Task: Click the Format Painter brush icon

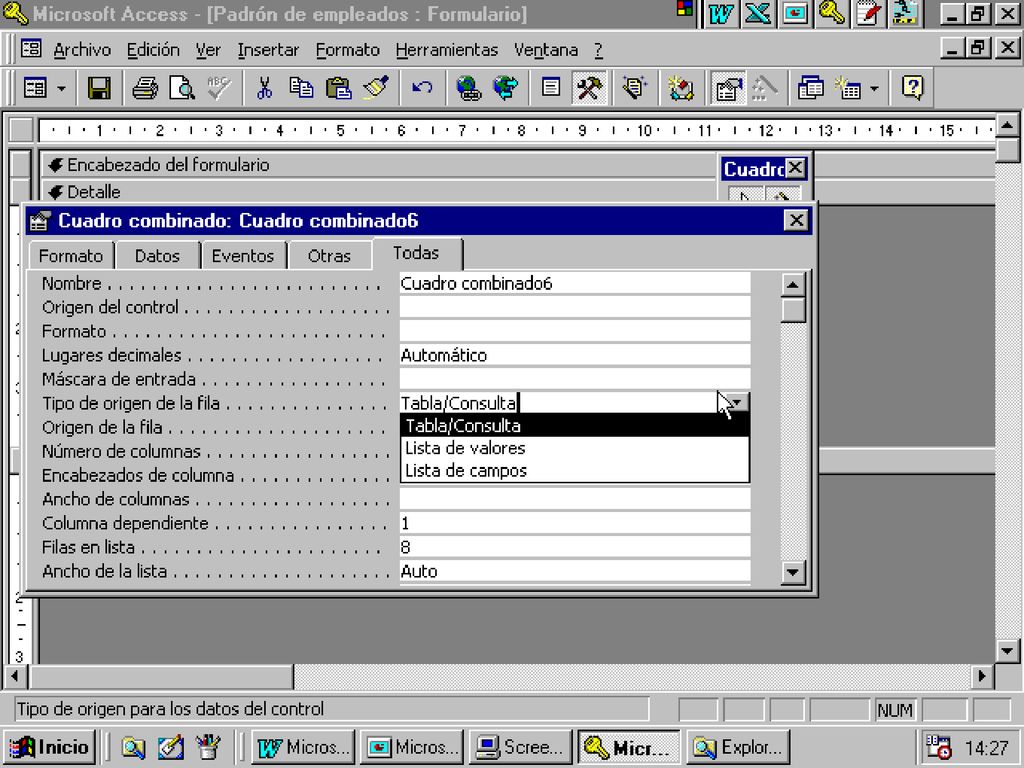Action: coord(376,88)
